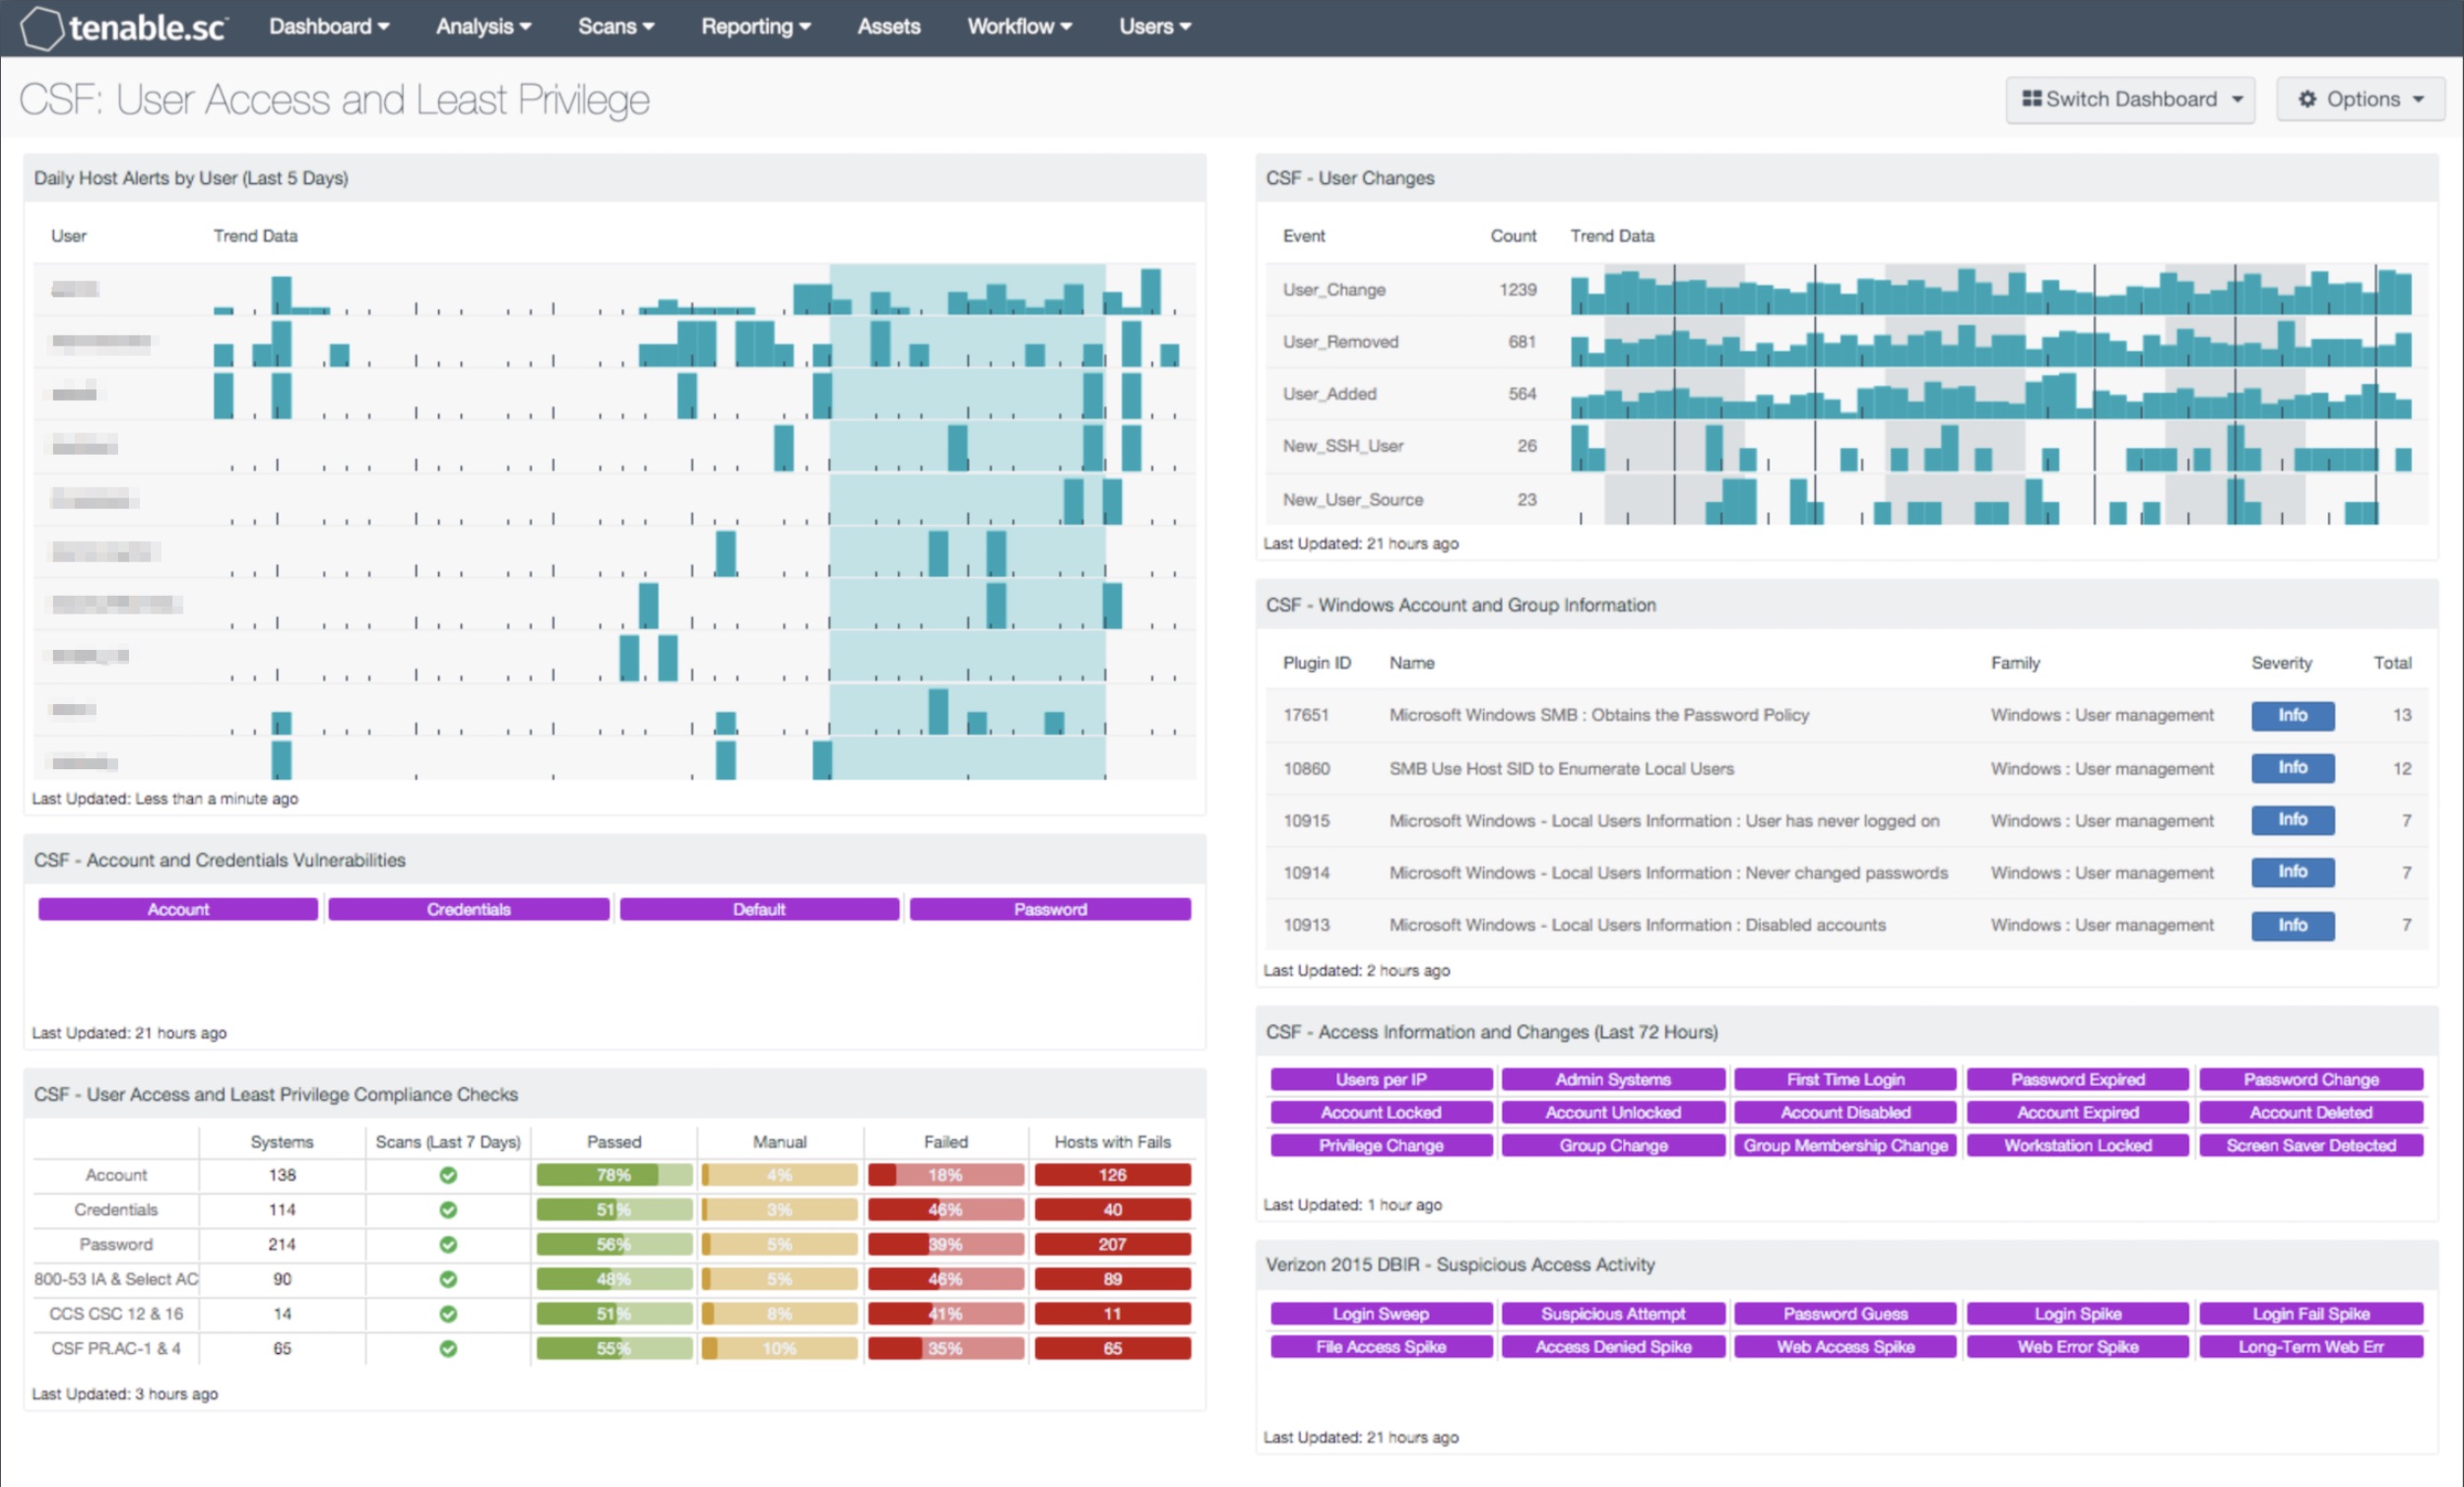Select the Account Locked indicator

(1381, 1113)
